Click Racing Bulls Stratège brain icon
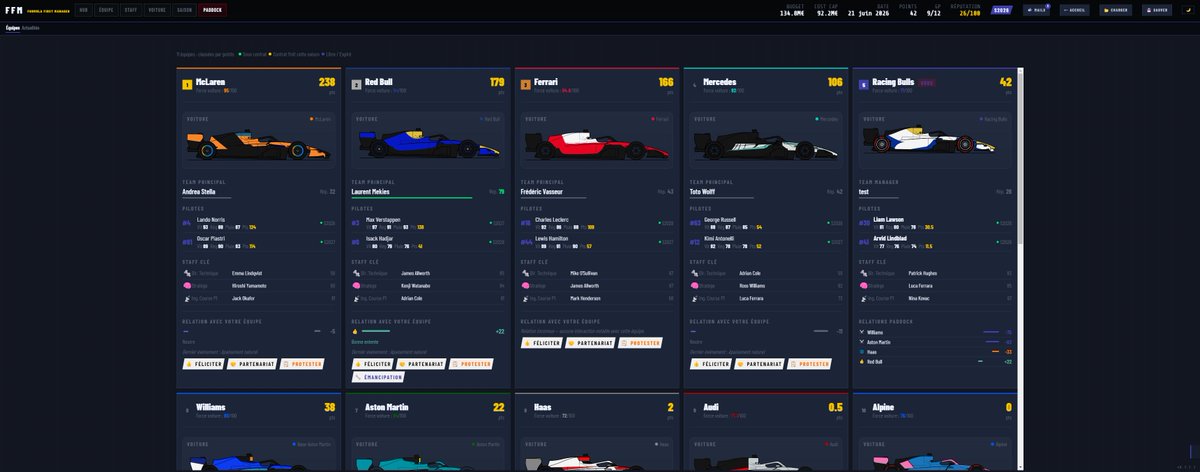This screenshot has height=472, width=1200. tap(863, 285)
